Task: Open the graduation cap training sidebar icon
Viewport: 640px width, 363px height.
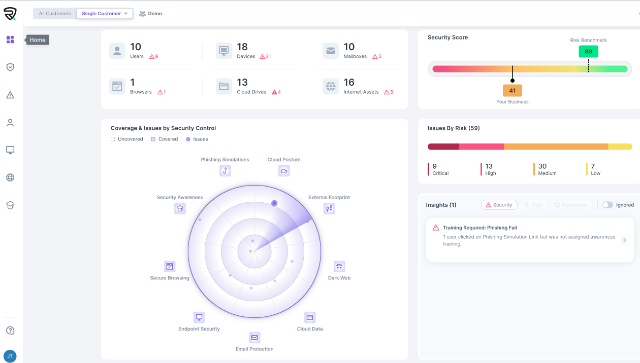Action: [10, 205]
